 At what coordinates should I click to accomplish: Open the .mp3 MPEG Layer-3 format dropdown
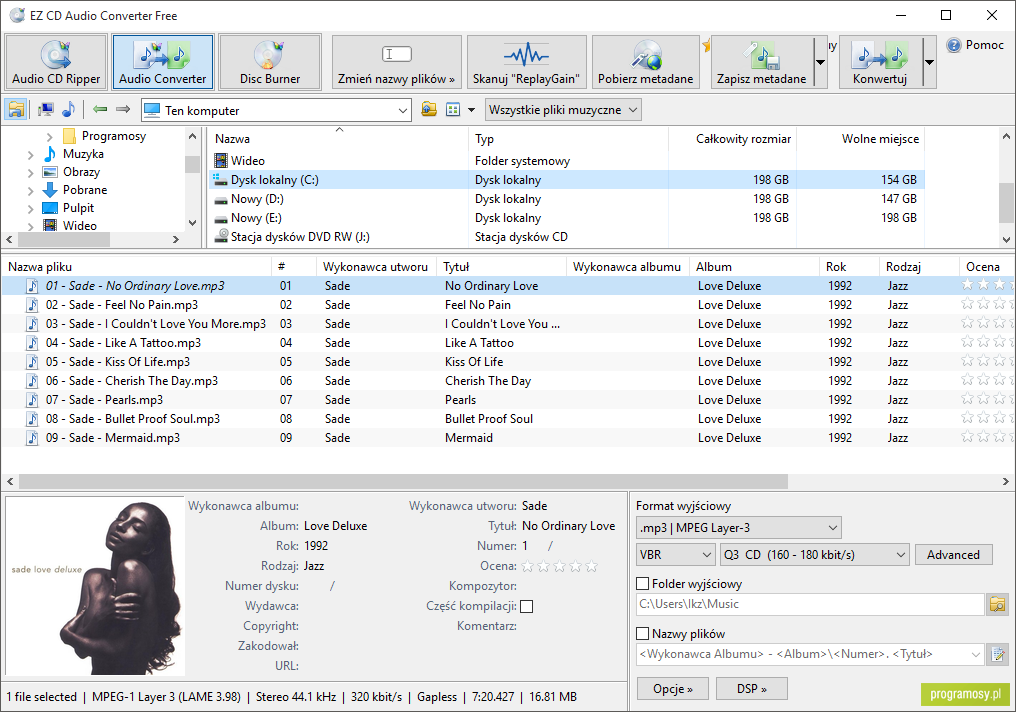[739, 528]
